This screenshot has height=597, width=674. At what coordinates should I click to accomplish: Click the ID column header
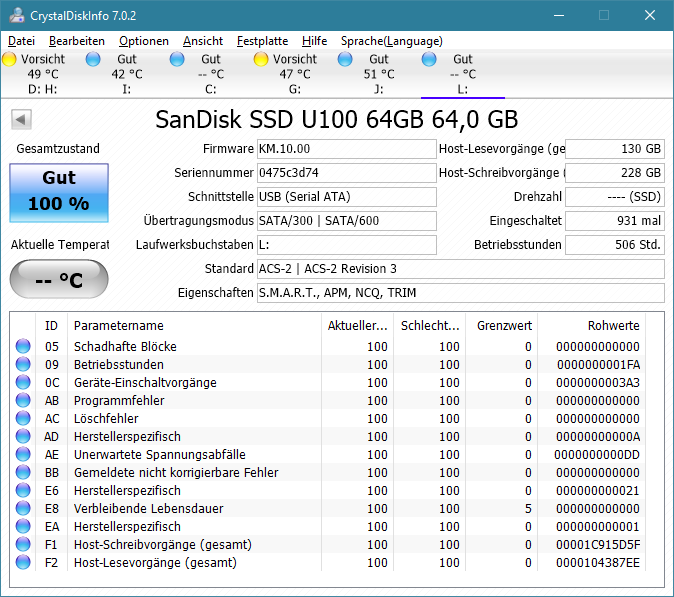pos(51,325)
